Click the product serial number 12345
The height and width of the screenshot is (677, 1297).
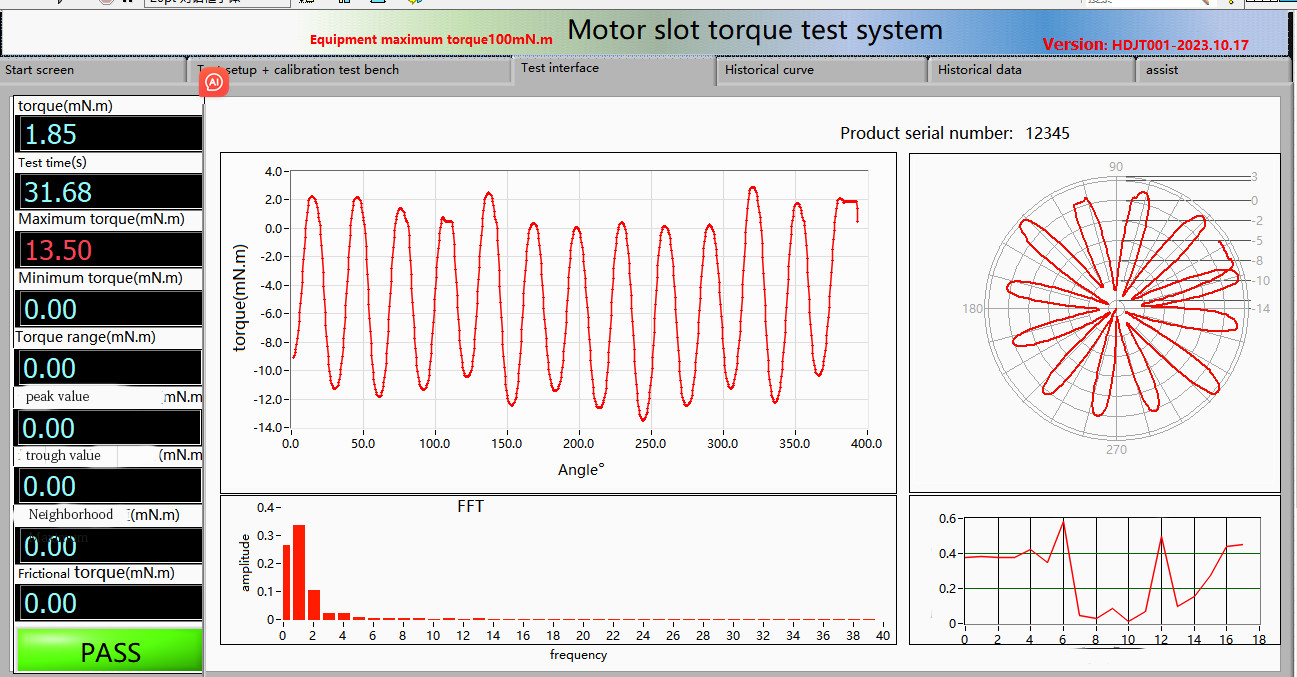(x=1047, y=133)
